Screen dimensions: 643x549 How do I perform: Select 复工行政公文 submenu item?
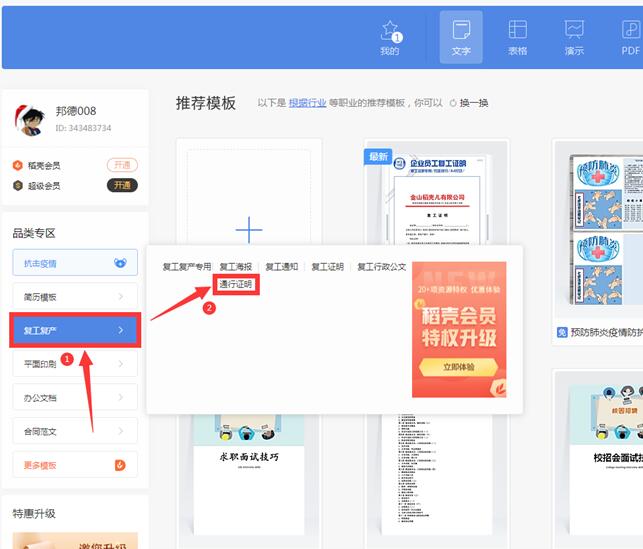click(382, 267)
